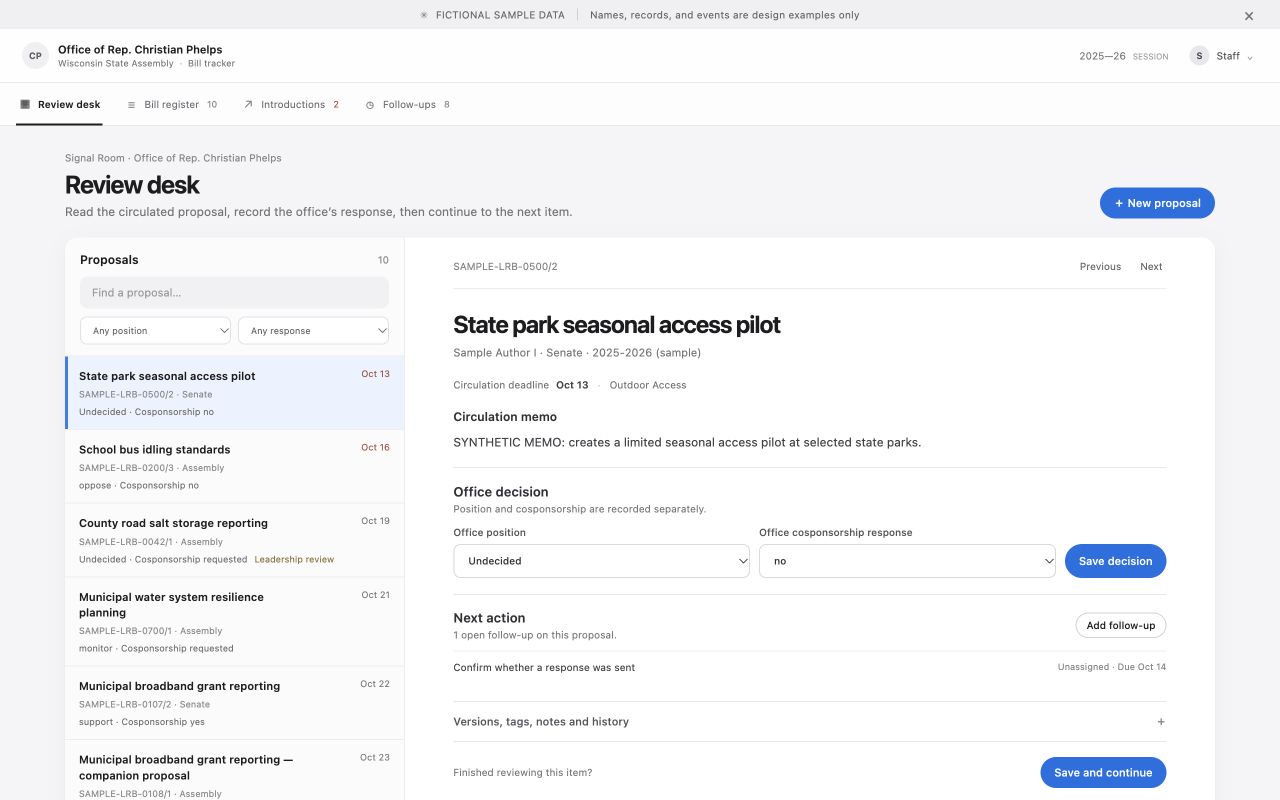
Task: Click the S staff avatar
Action: coord(1199,56)
